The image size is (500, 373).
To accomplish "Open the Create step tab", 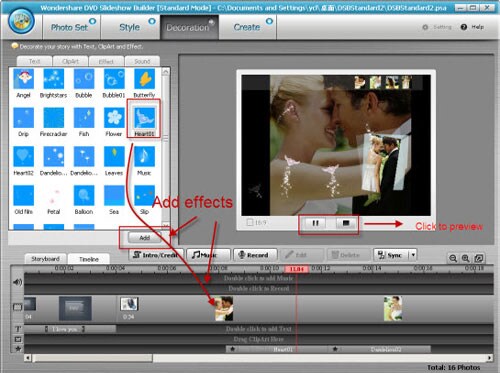I will [x=248, y=27].
